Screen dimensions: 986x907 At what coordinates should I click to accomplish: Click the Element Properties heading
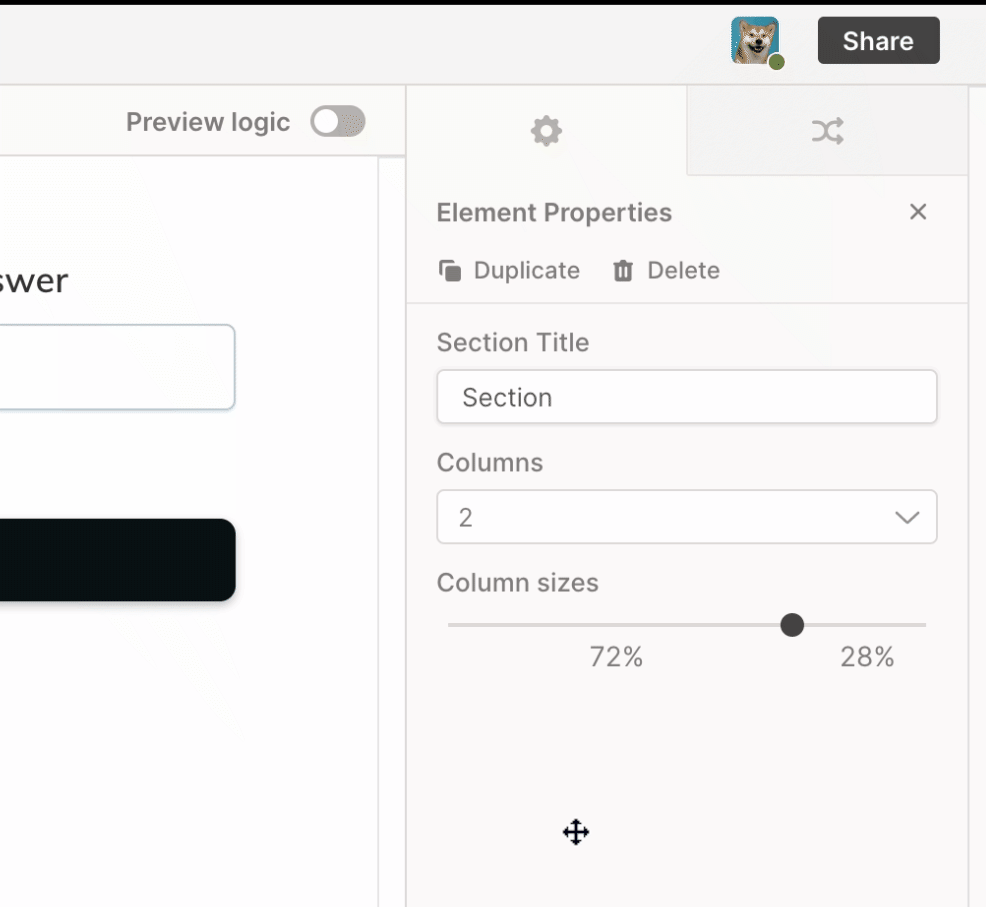pyautogui.click(x=554, y=213)
